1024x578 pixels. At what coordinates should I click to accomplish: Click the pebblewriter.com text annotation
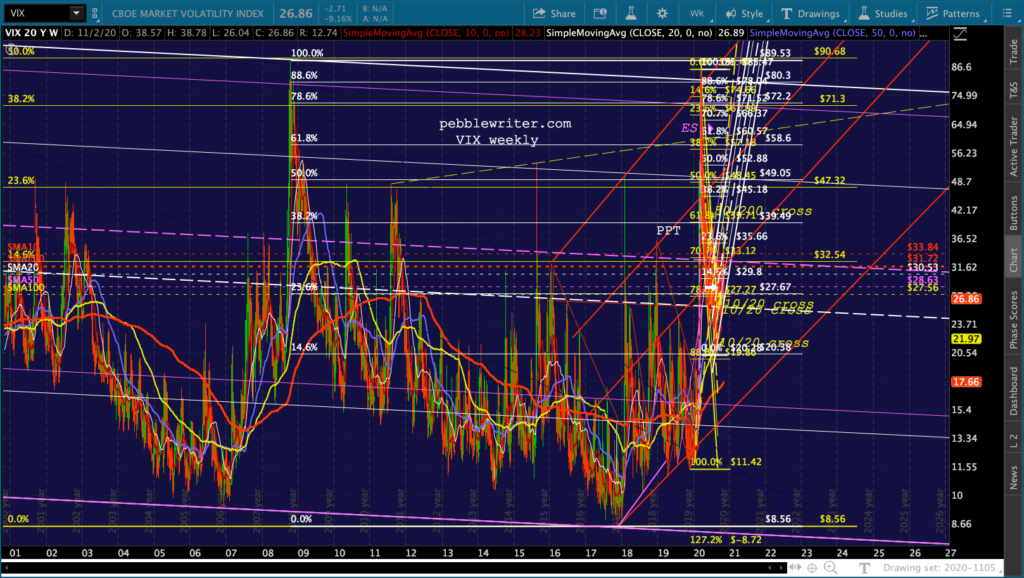pos(505,123)
